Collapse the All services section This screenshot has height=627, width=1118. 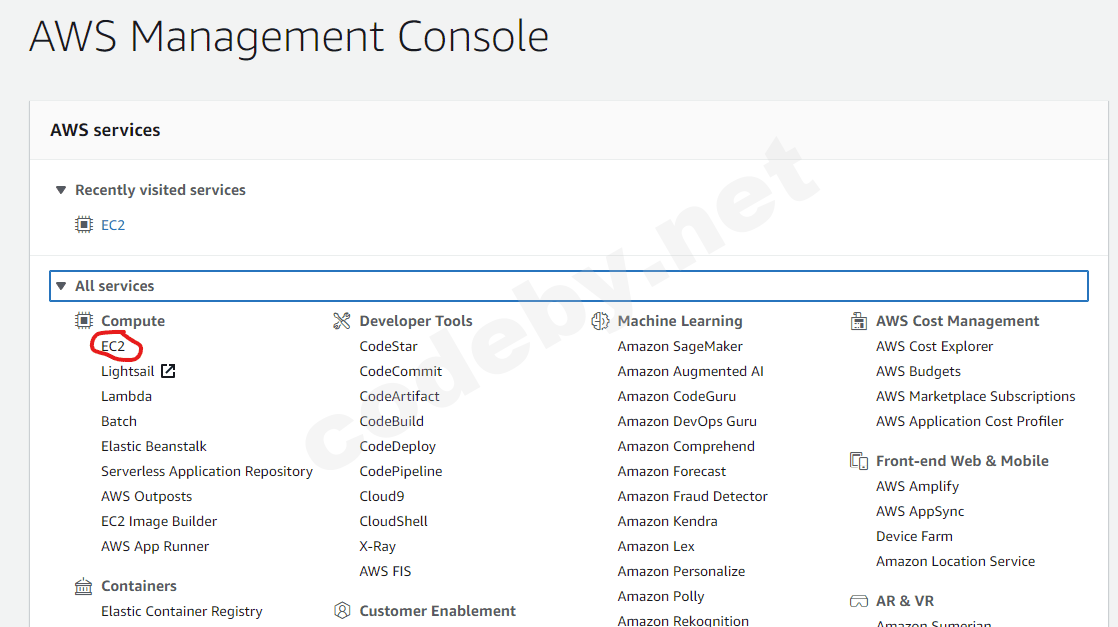pyautogui.click(x=61, y=286)
